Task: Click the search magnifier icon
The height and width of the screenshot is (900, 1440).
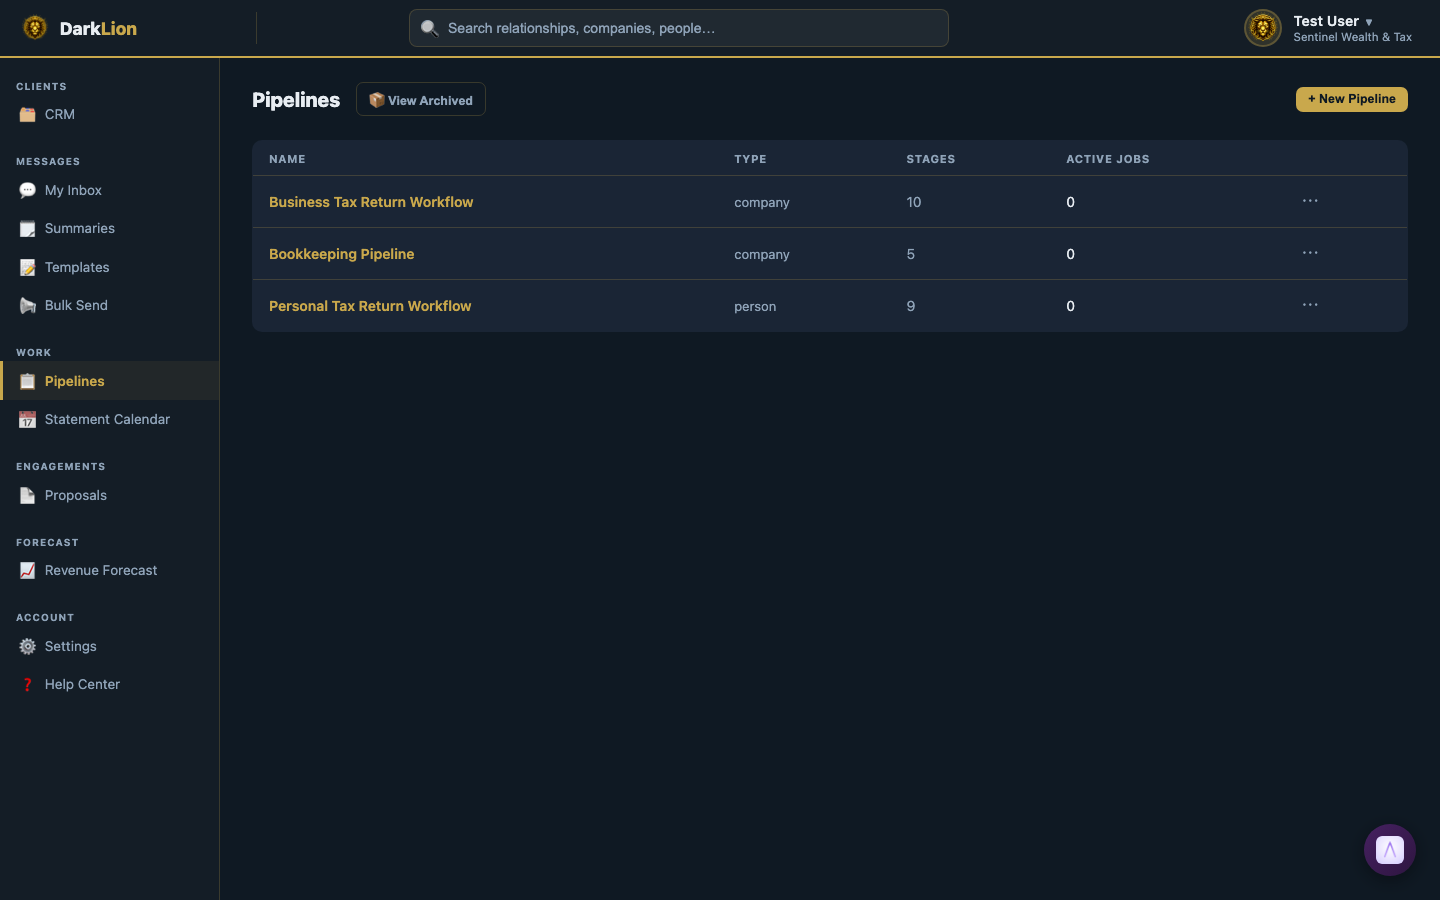Action: tap(429, 28)
